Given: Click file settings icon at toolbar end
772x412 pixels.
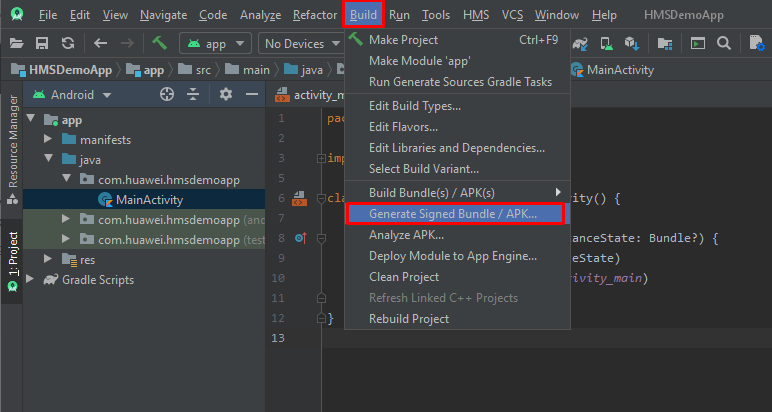Looking at the screenshot, I should [x=757, y=43].
